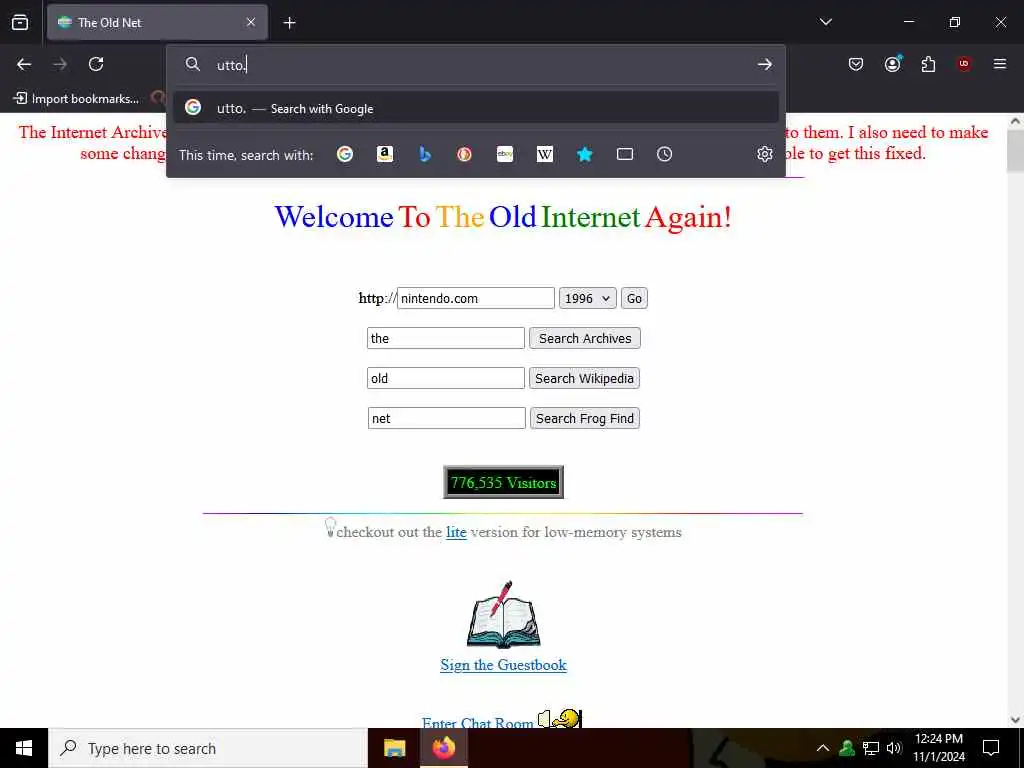Search this time with eBay
The image size is (1024, 768).
point(505,154)
